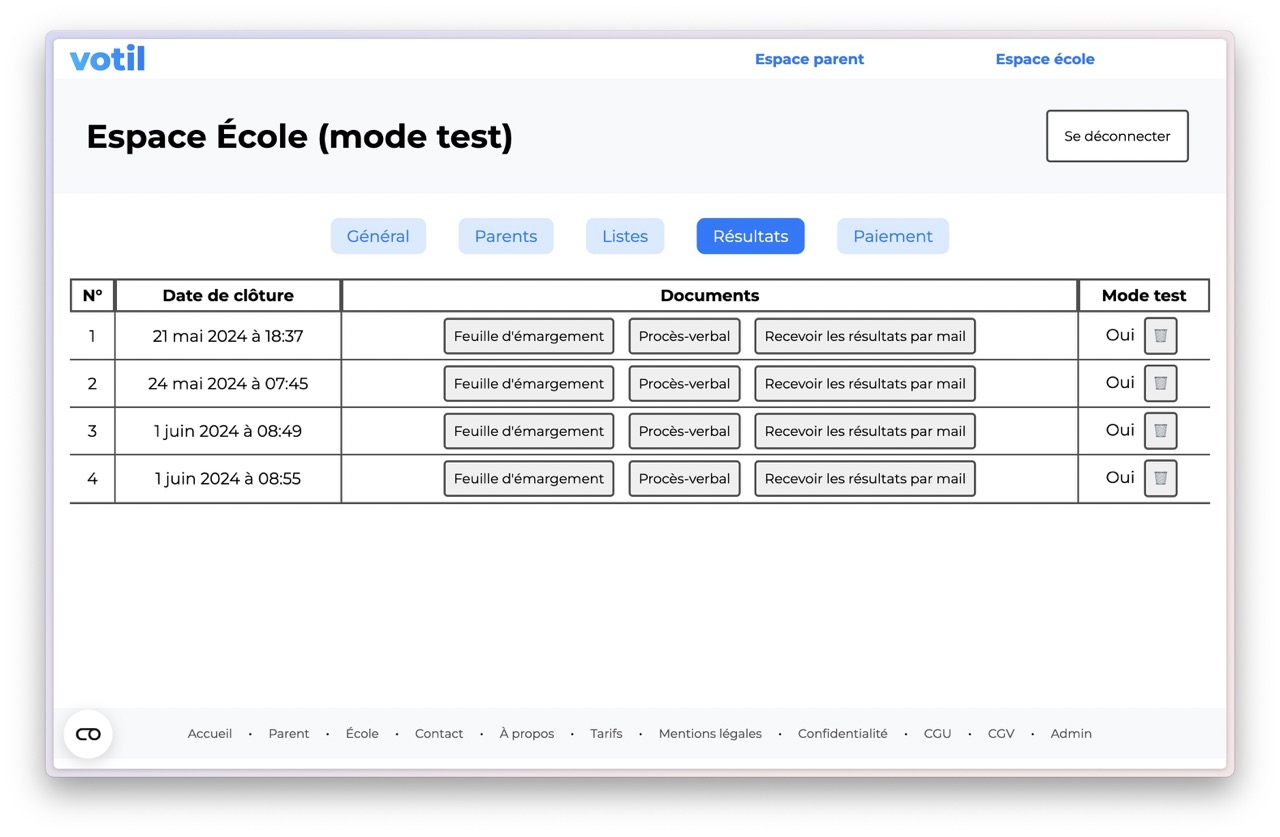Open the Mentions légales page
Viewport: 1280px width, 837px height.
point(710,733)
